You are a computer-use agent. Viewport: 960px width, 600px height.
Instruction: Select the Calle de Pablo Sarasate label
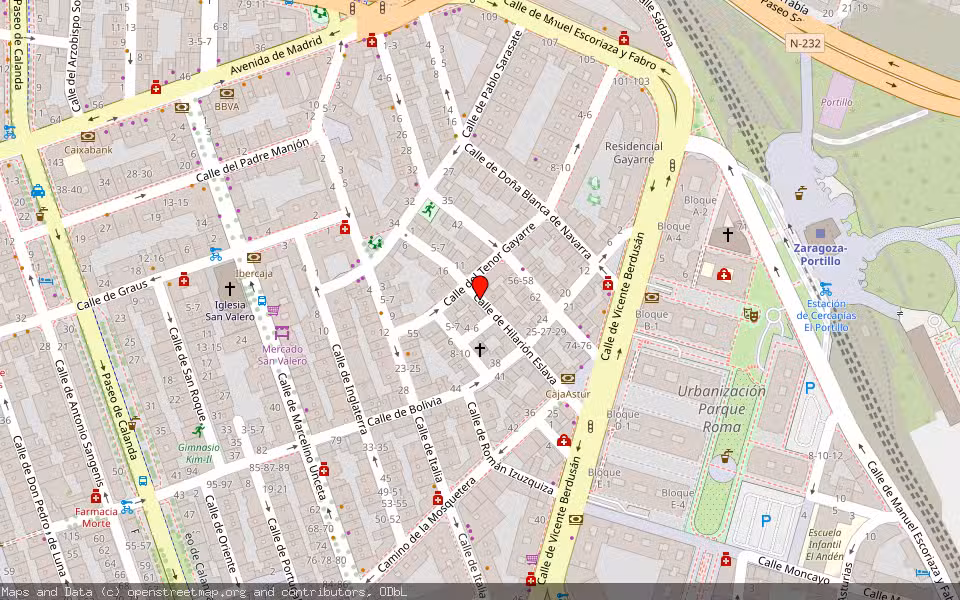[x=492, y=84]
